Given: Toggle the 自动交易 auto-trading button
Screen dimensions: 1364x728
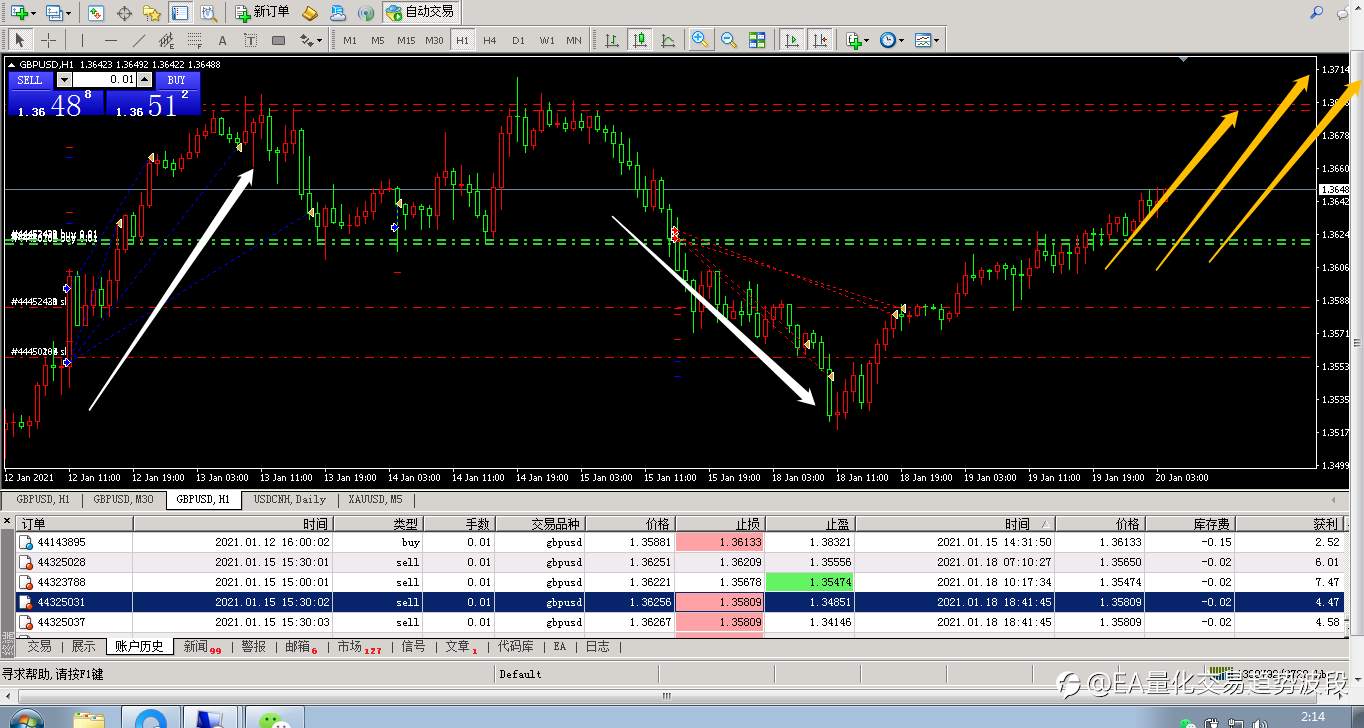Looking at the screenshot, I should point(419,12).
